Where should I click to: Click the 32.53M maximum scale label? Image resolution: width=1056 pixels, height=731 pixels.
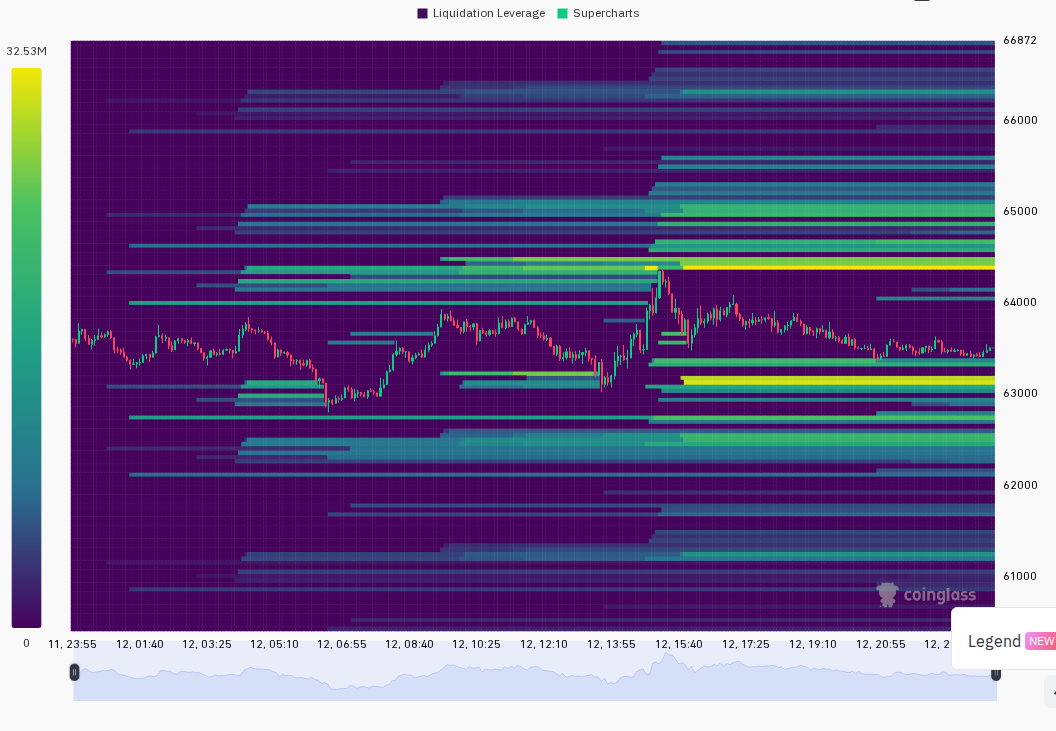coord(26,51)
